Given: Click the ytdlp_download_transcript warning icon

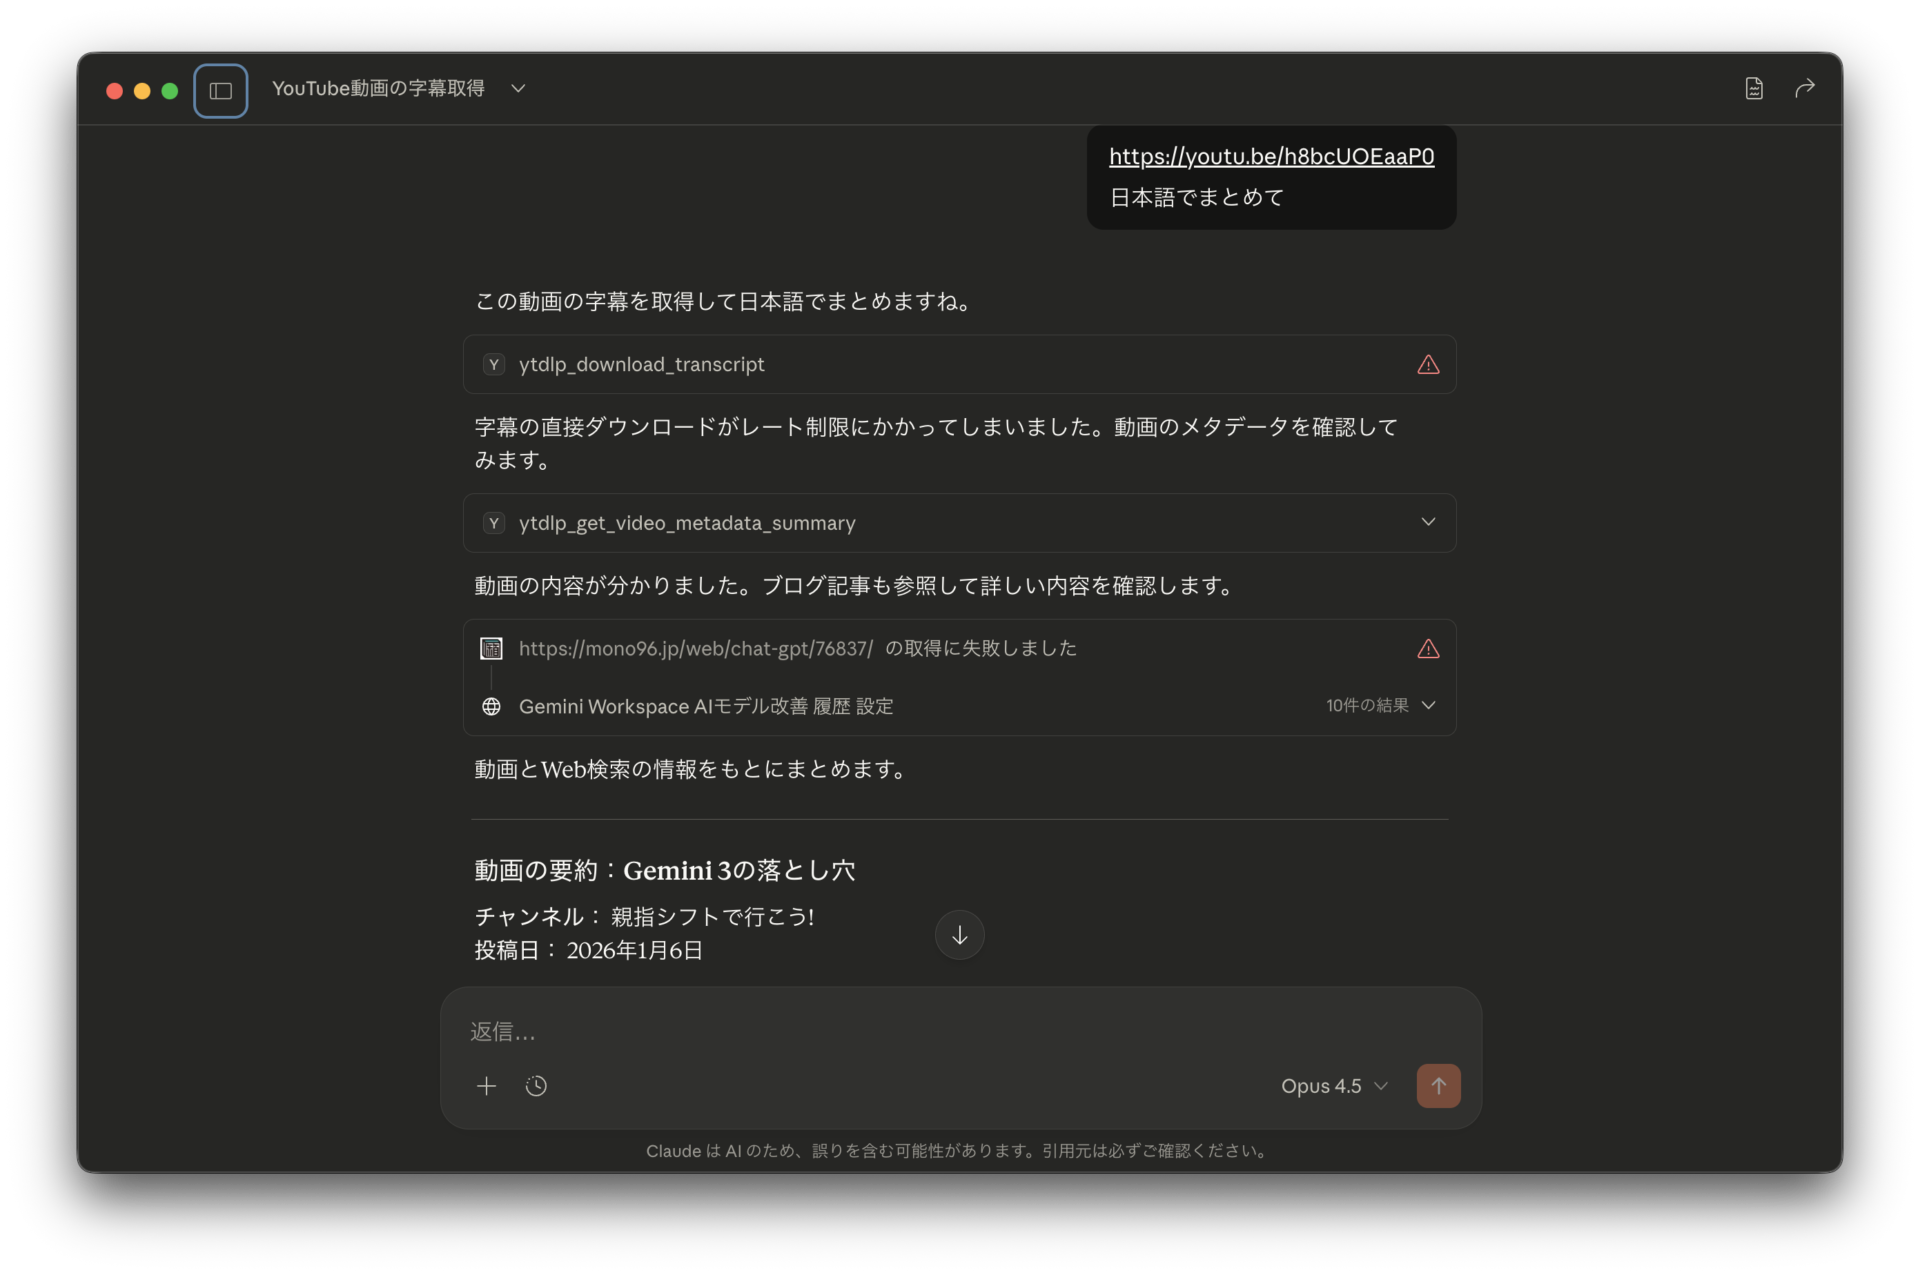Looking at the screenshot, I should (x=1428, y=365).
